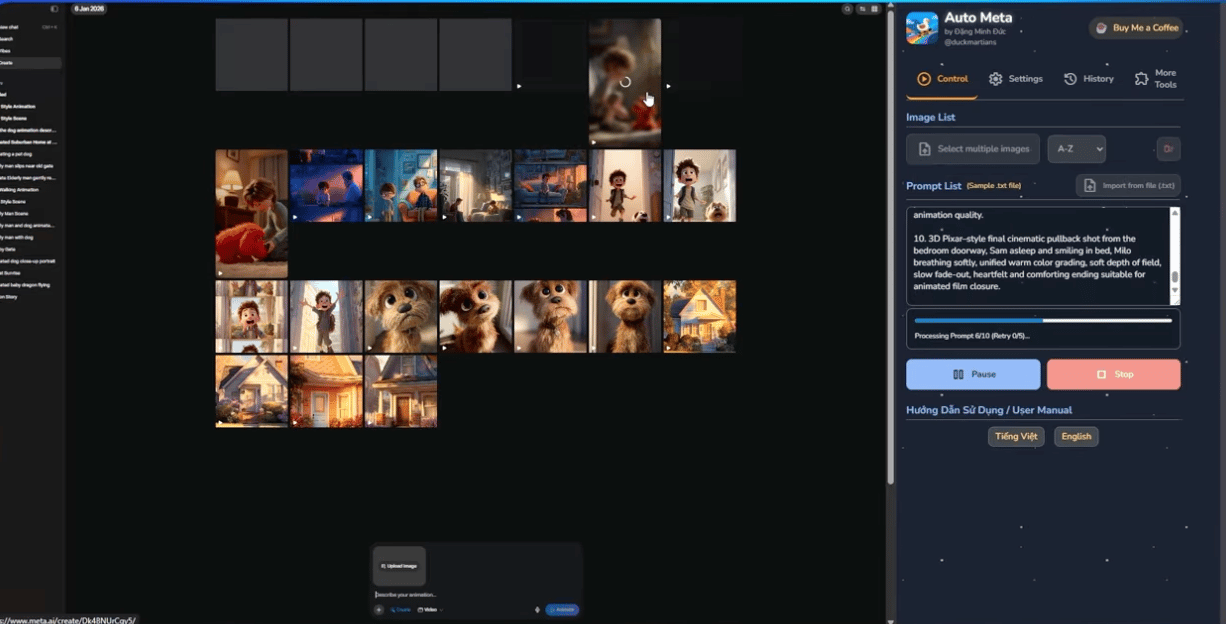Click inside the prompt list text area
1226x624 pixels.
(x=1037, y=256)
